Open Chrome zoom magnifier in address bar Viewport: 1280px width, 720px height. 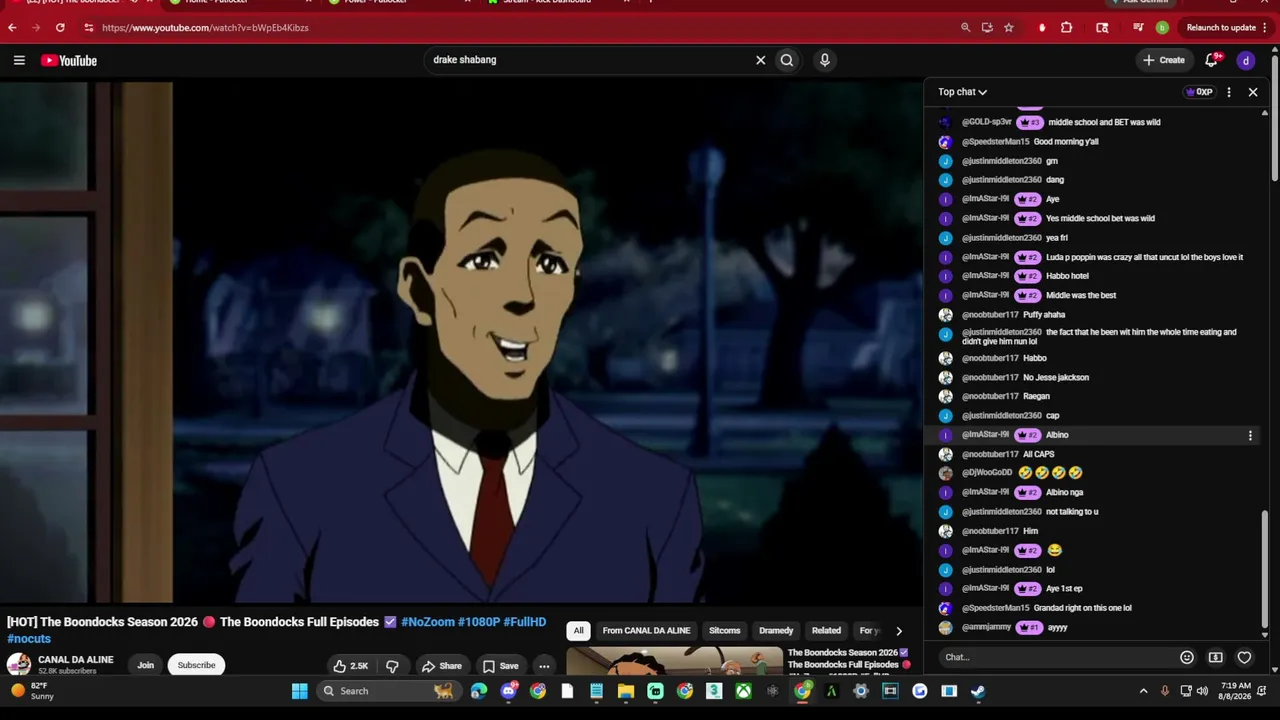click(965, 28)
